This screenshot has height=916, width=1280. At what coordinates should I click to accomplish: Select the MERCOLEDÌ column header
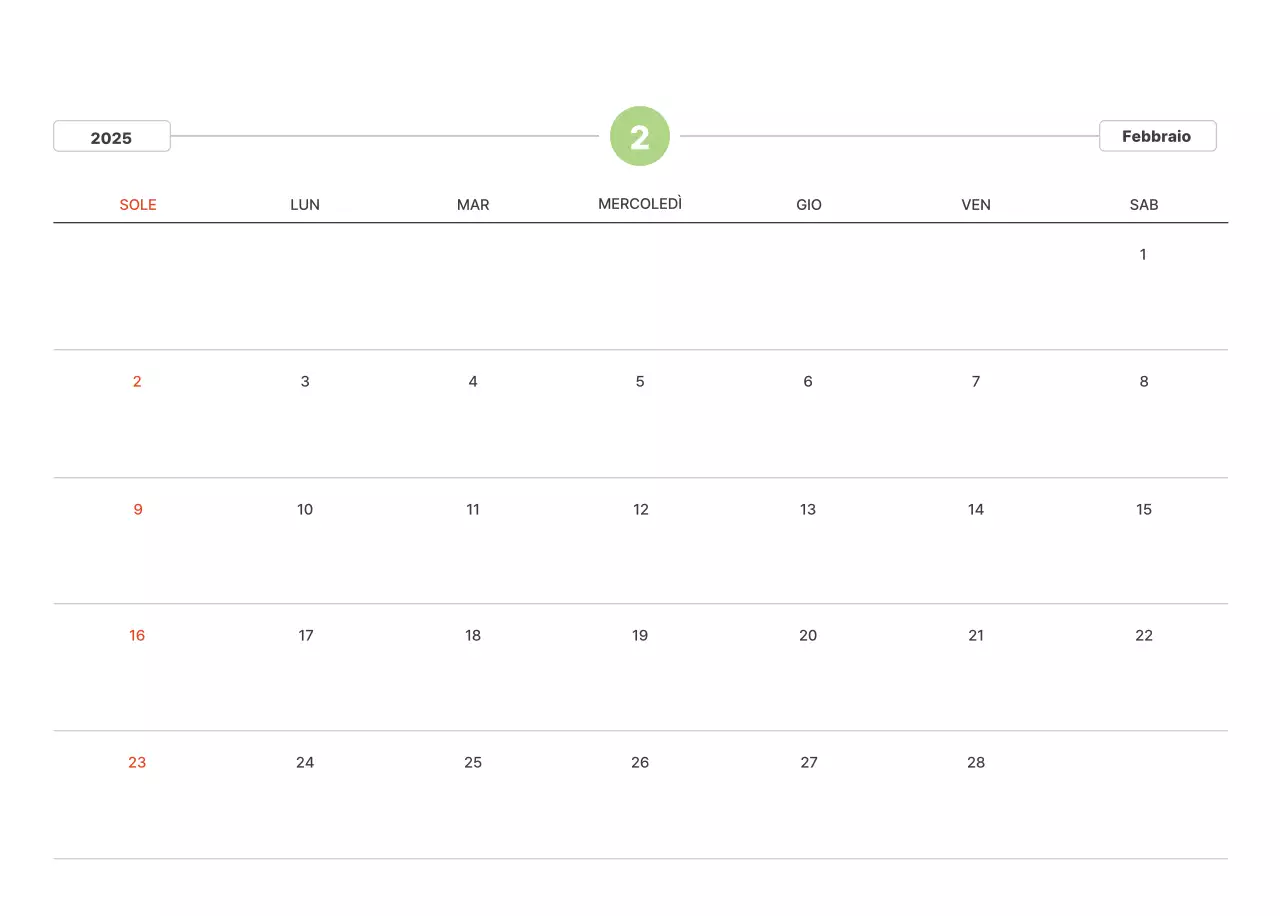tap(640, 204)
